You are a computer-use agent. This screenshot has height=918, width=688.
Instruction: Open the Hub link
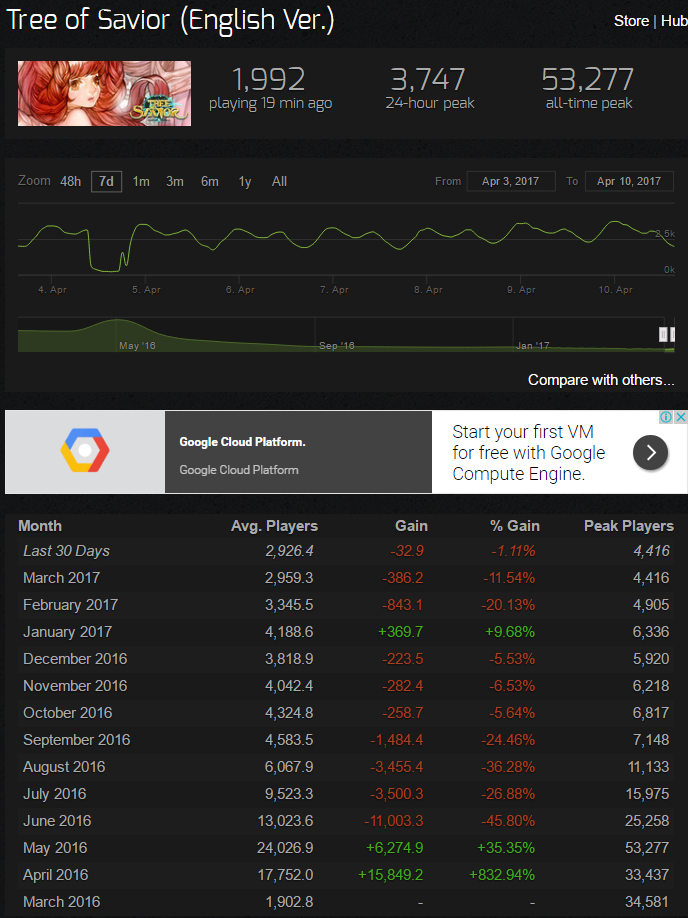673,21
